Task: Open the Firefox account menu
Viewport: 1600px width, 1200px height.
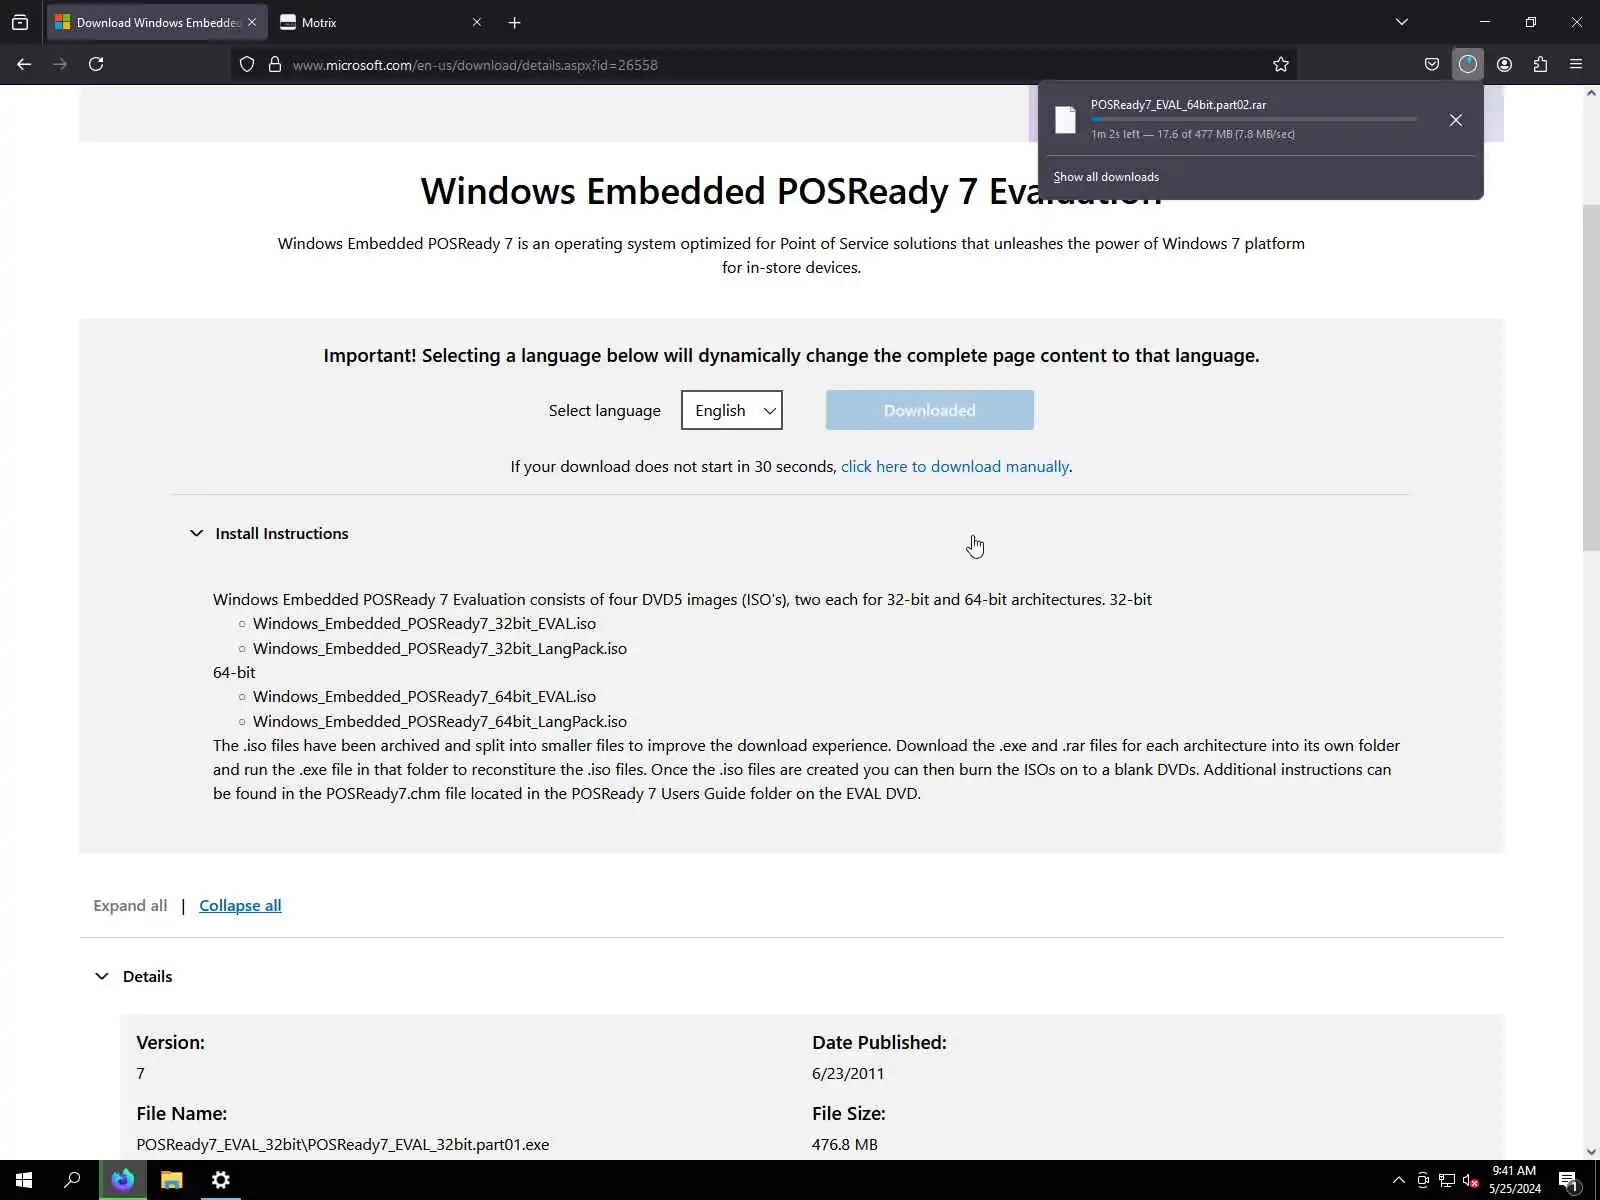Action: tap(1504, 64)
